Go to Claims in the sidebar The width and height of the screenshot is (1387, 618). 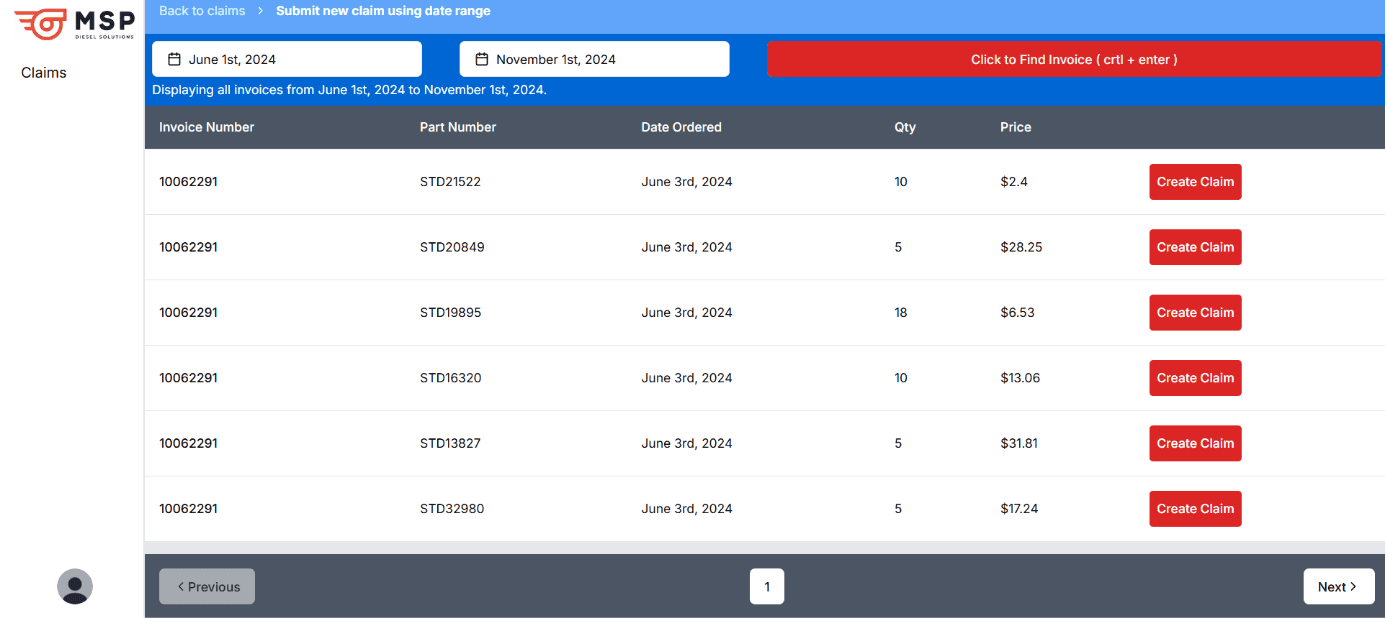[x=44, y=73]
